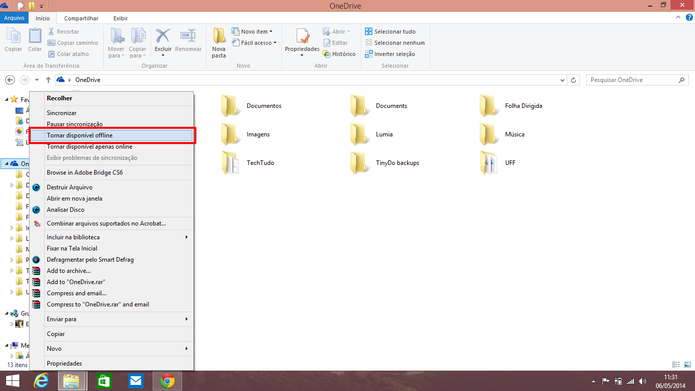
Task: Open Internet Explorer from the taskbar
Action: pyautogui.click(x=41, y=381)
